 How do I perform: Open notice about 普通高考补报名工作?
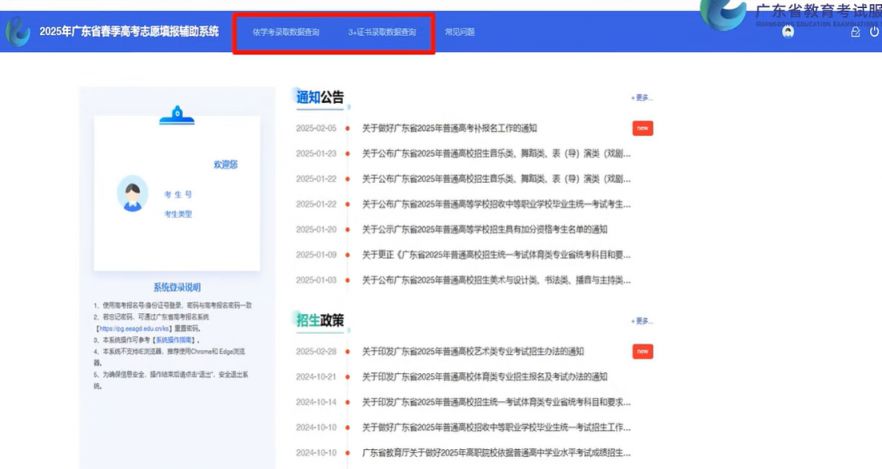coord(449,128)
